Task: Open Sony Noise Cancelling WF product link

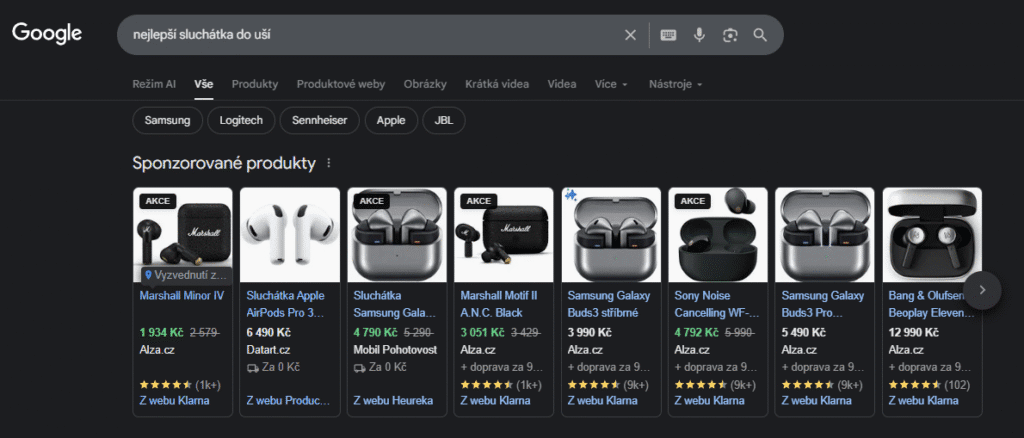Action: click(x=716, y=303)
